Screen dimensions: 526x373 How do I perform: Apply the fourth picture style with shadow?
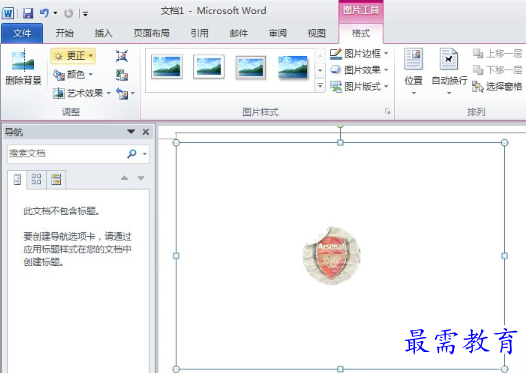293,67
